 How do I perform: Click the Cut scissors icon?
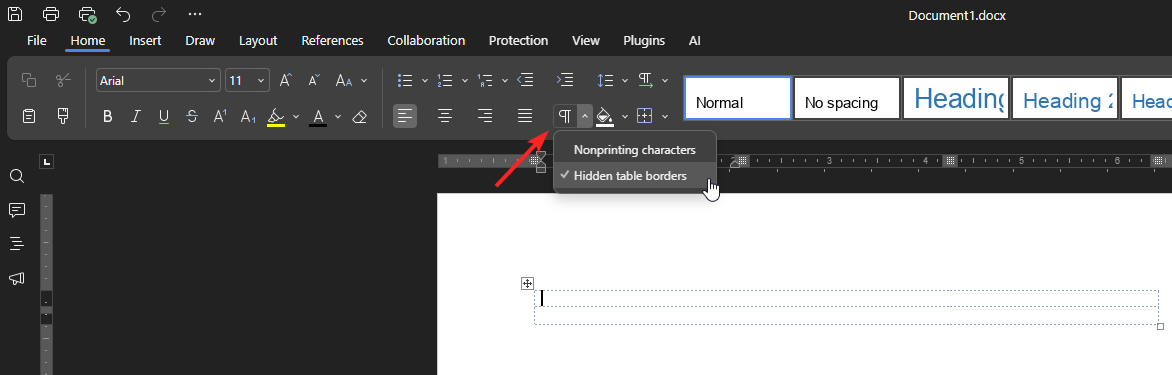[64, 80]
